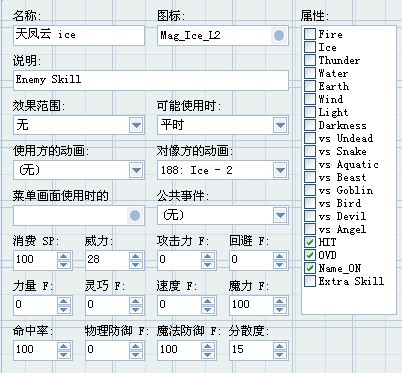Enable vs Undead attribute
The height and width of the screenshot is (373, 402).
coord(310,138)
